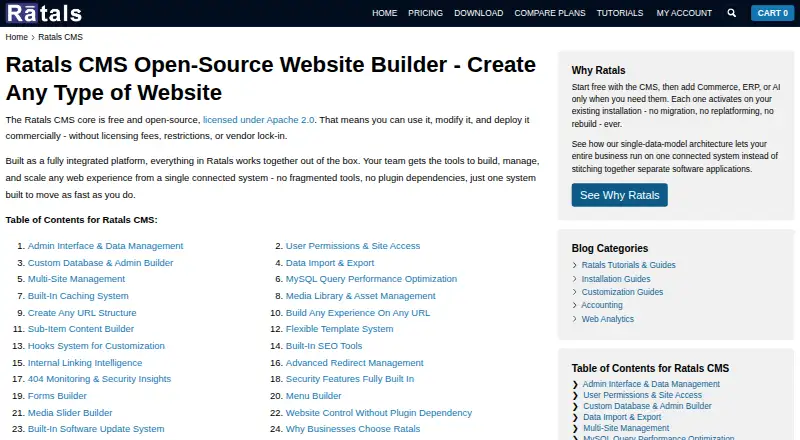Open the search magnifier icon
800x440 pixels.
pos(732,13)
